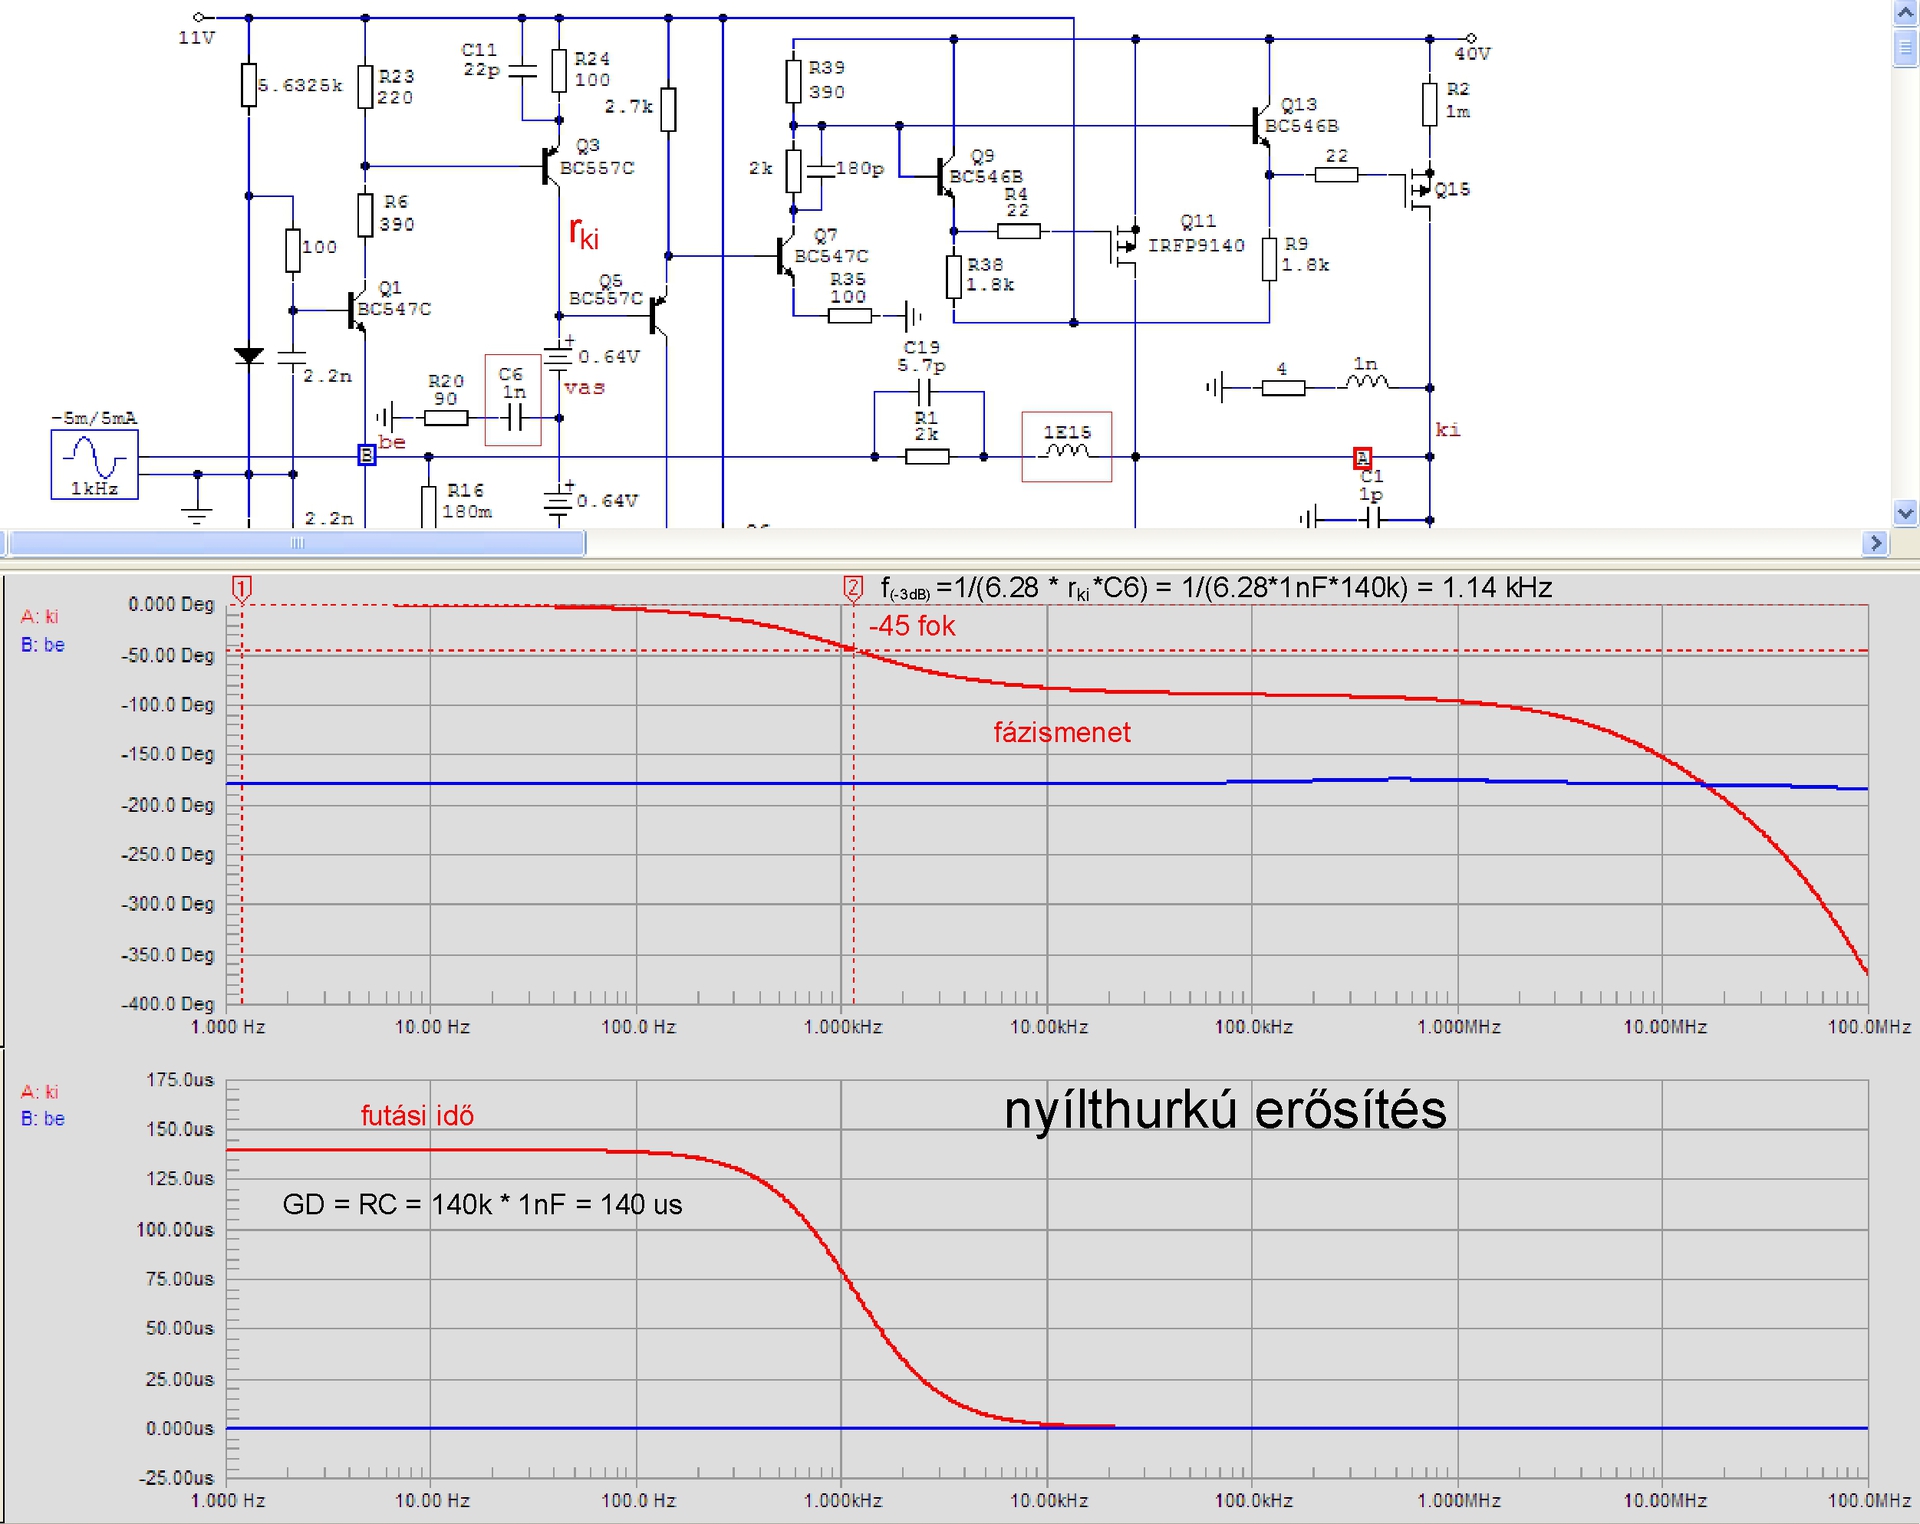Screen dimensions: 1920x1524
Task: Select the C6 1n capacitor symbol
Action: (x=513, y=418)
